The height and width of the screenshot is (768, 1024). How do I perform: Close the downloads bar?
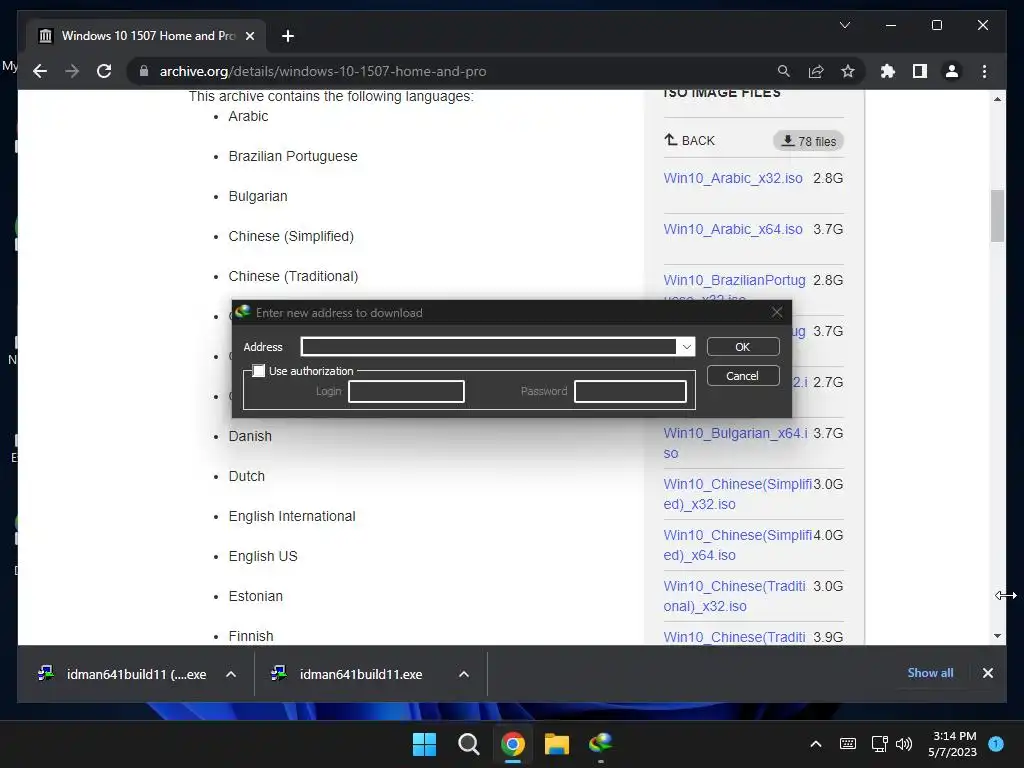coord(987,673)
